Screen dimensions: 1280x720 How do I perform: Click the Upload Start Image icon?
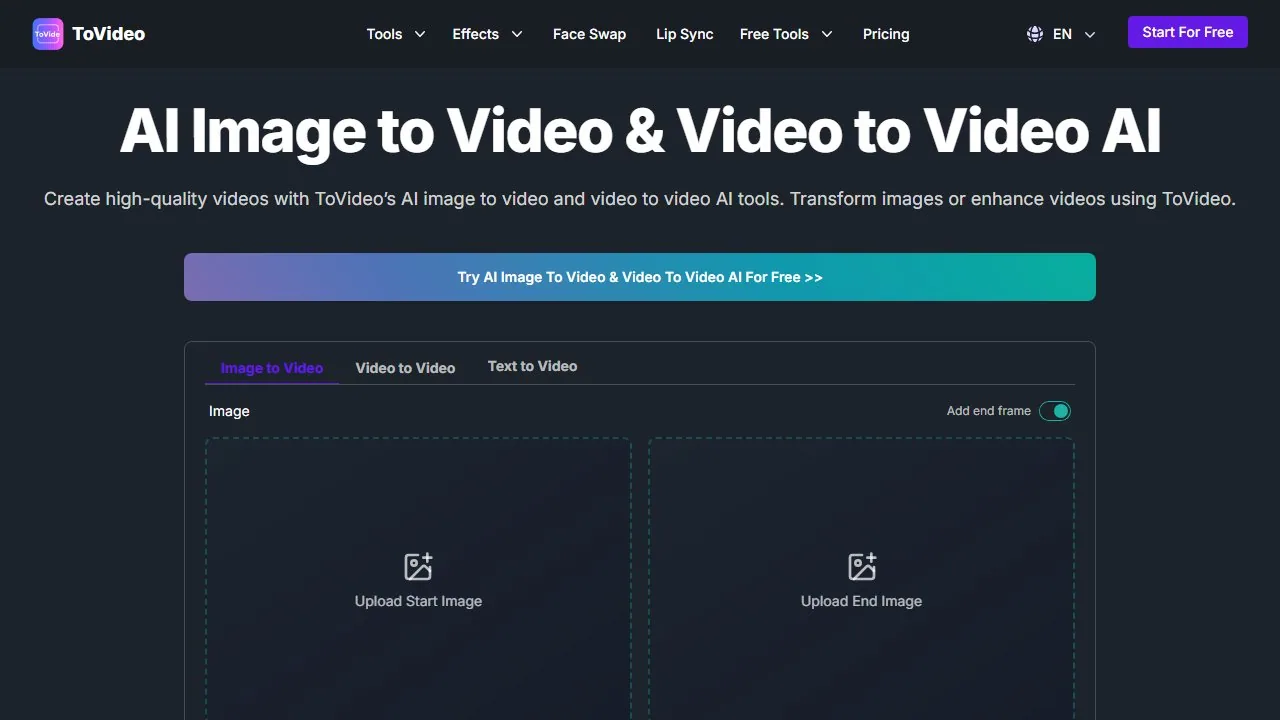[418, 566]
